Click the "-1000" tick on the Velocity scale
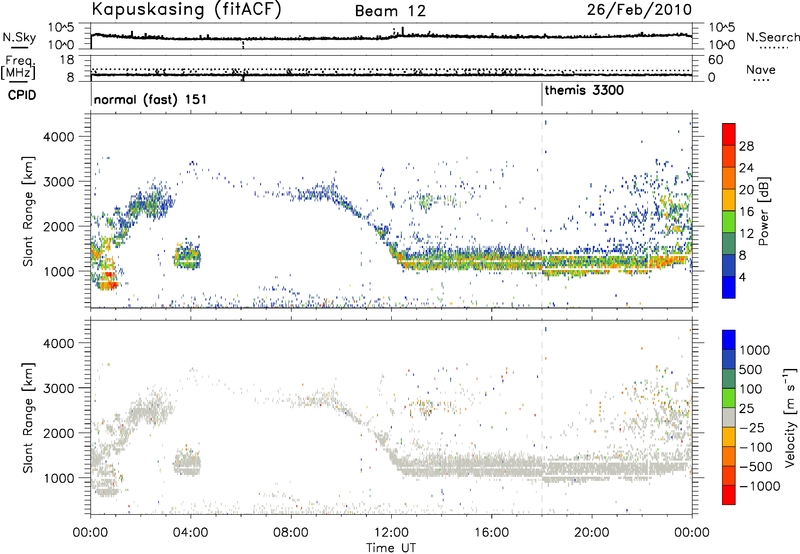The height and width of the screenshot is (554, 800). (759, 486)
